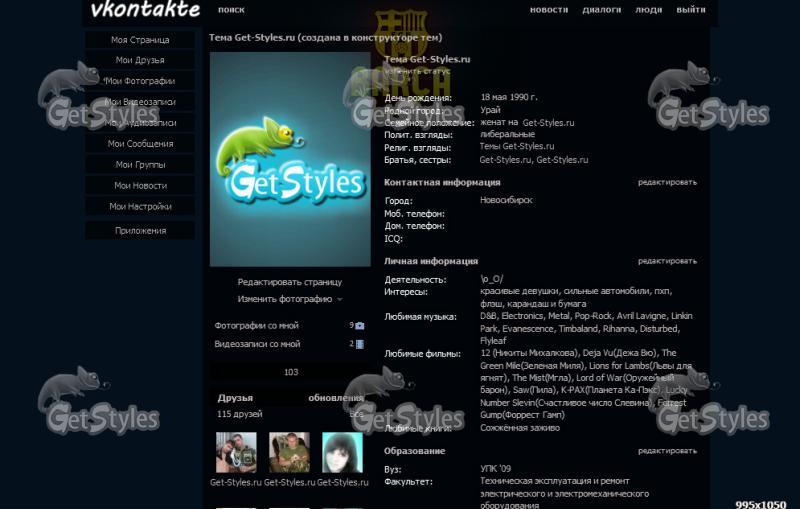Click новости in the top navigation
Screen dimensions: 800x509
(x=549, y=10)
